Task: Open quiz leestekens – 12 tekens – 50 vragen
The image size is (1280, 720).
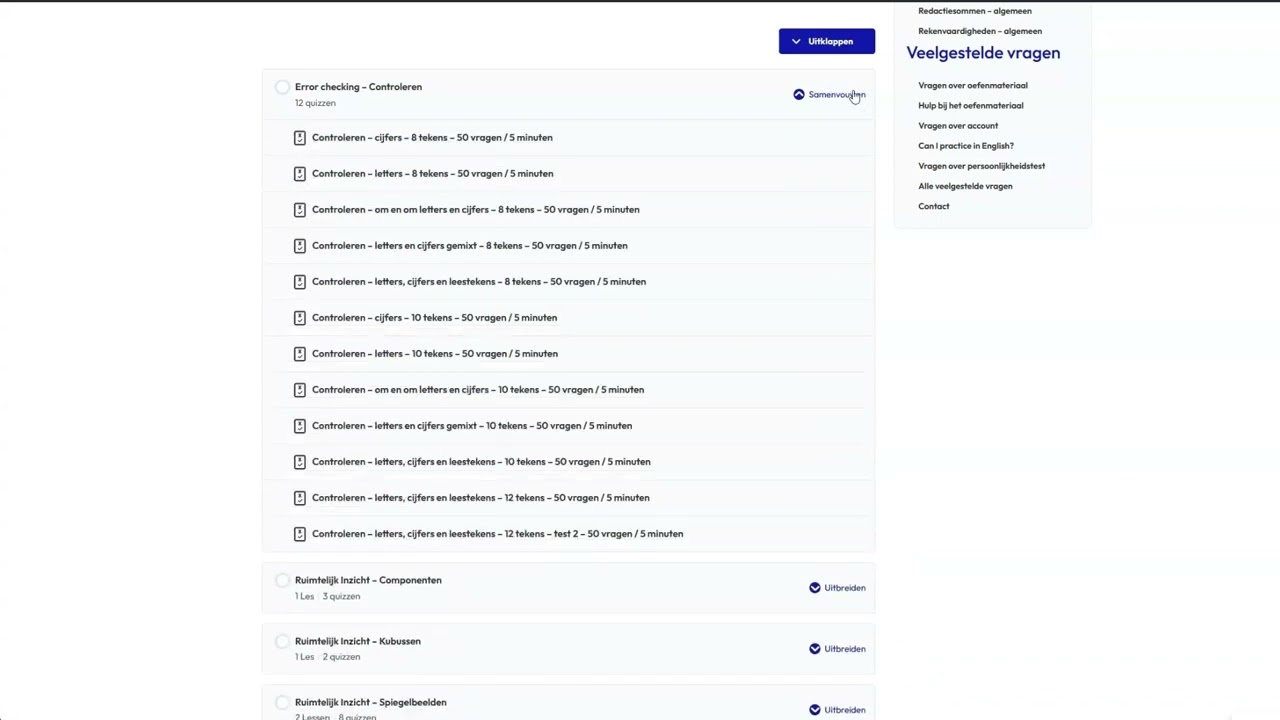Action: 481,498
